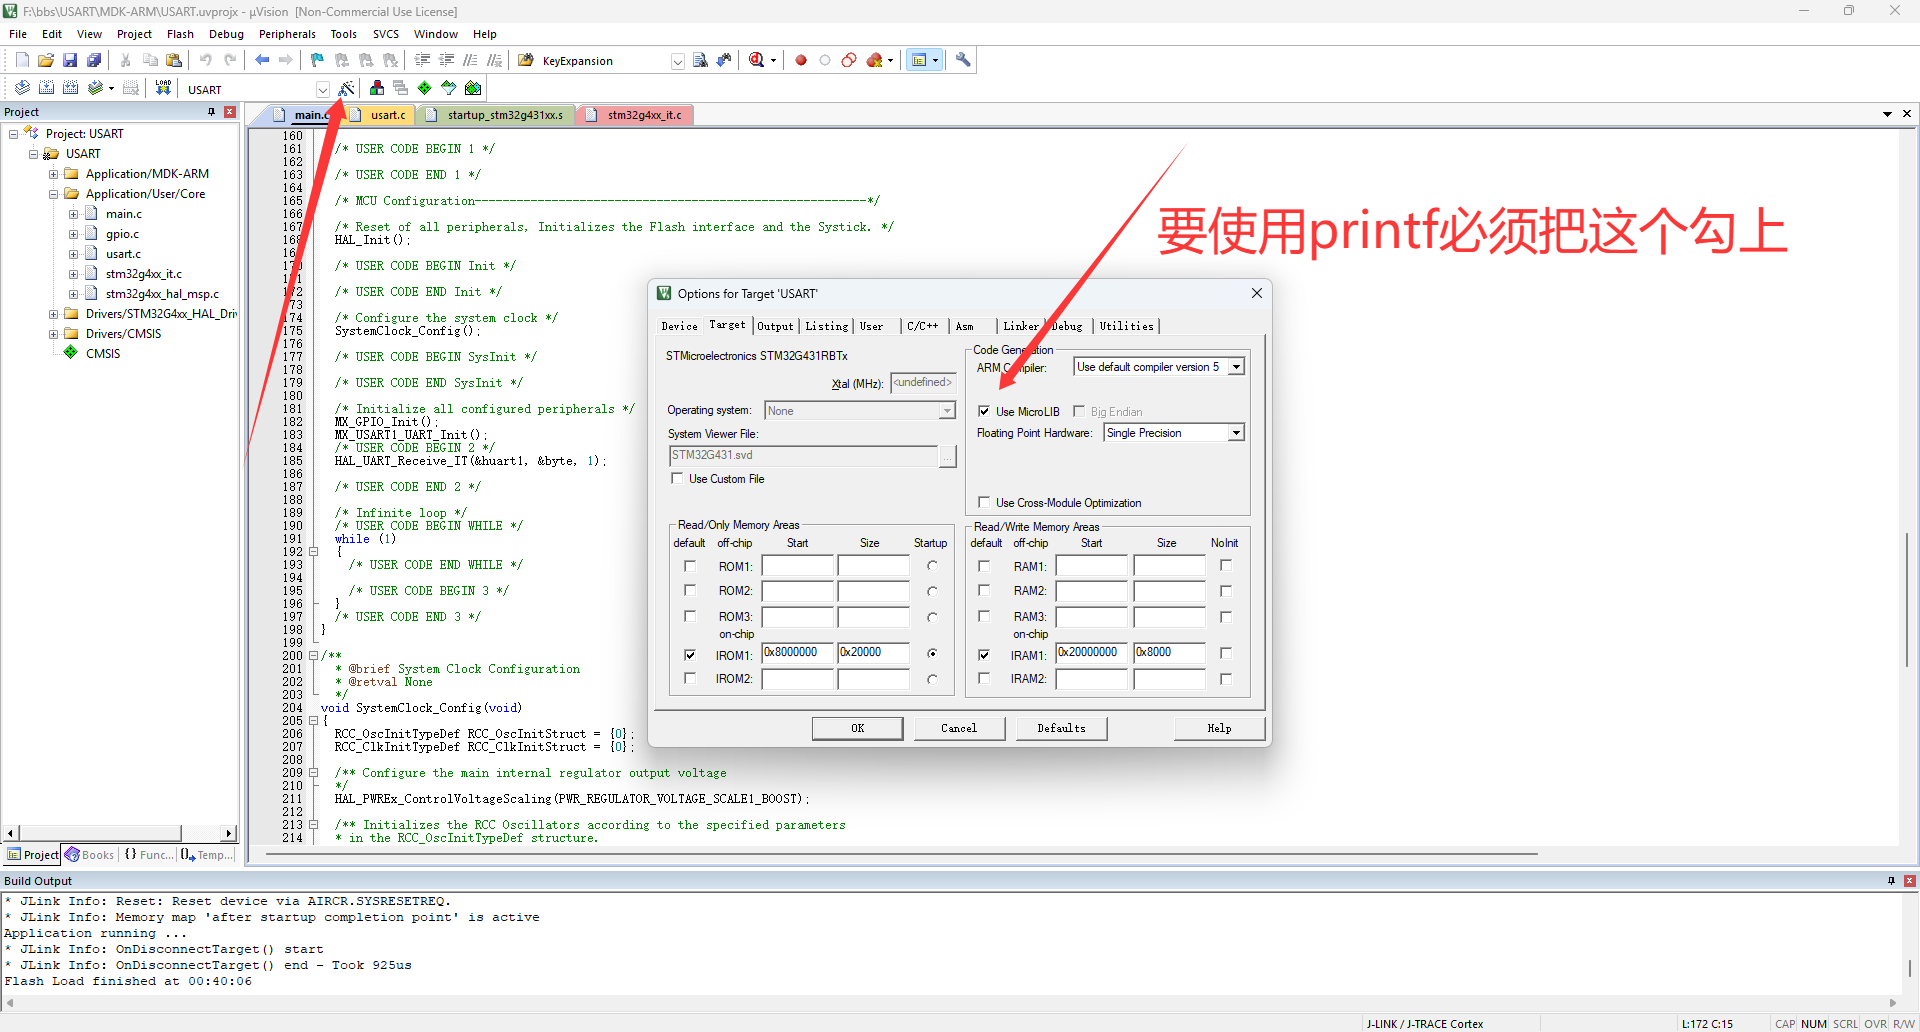Toggle the Use MicroLIB checkbox
Viewport: 1920px width, 1032px height.
point(984,411)
